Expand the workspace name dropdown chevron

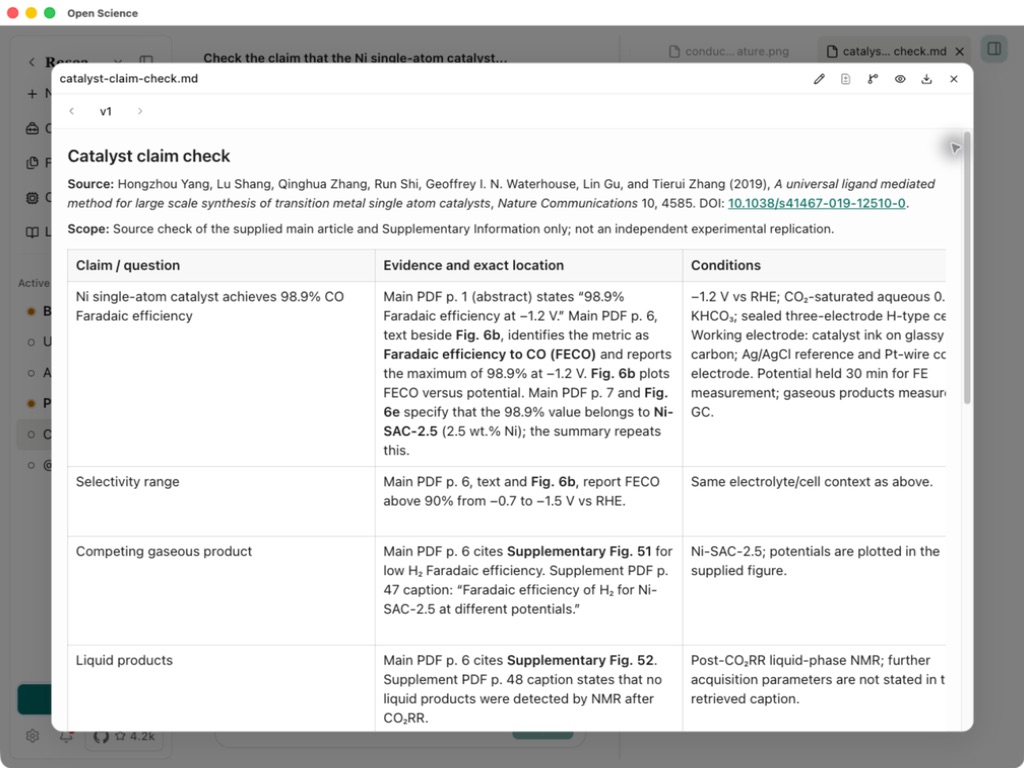[x=118, y=62]
